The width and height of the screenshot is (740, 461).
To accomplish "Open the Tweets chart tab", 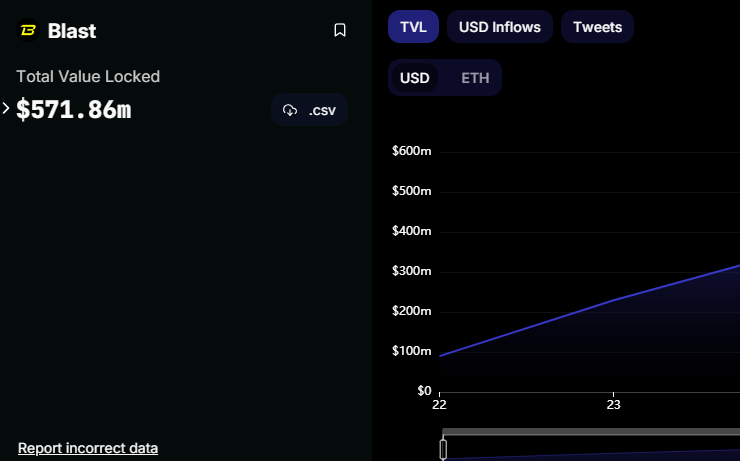I will tap(597, 27).
